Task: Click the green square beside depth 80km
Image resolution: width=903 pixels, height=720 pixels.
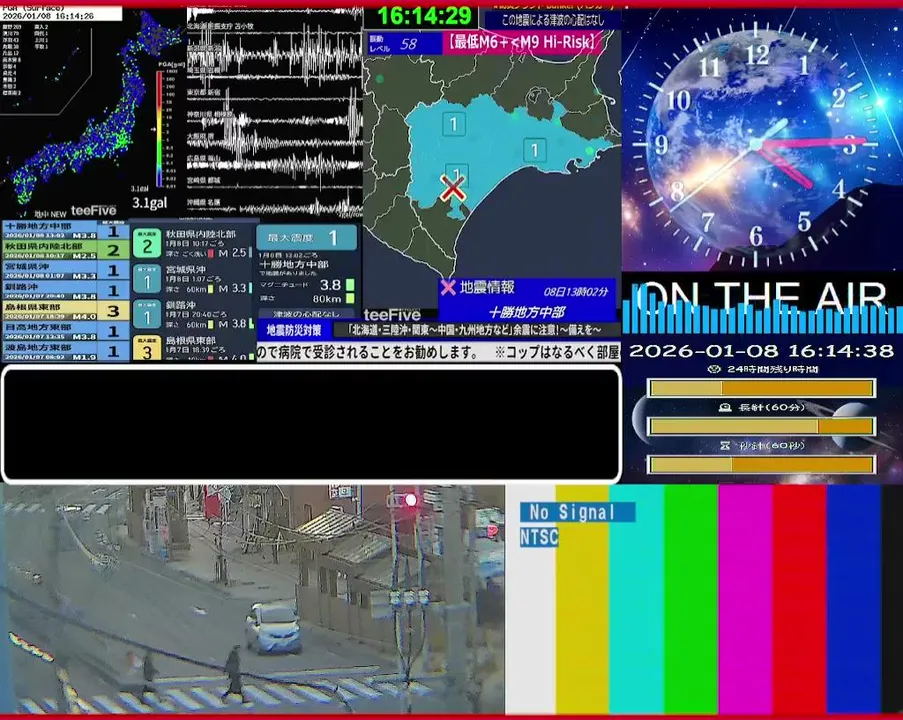Action: point(350,298)
